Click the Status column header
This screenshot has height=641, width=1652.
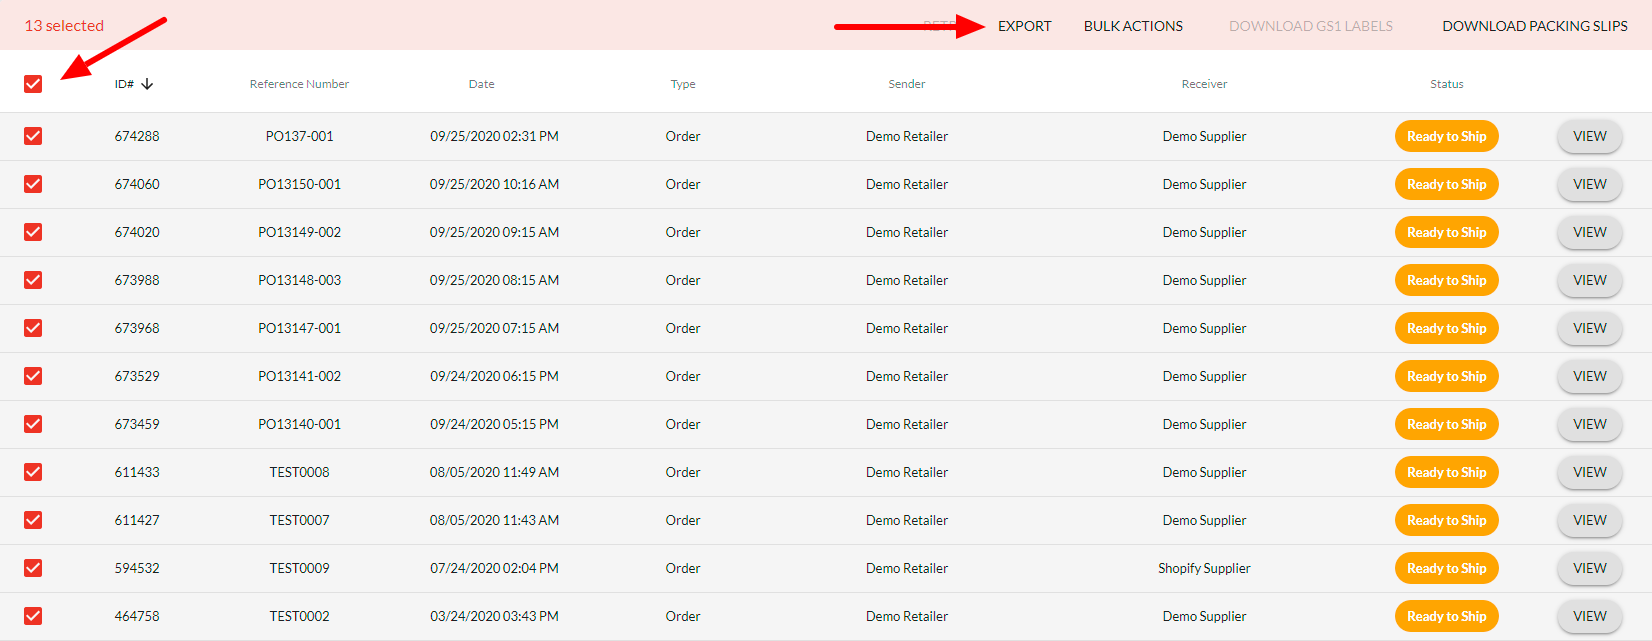pyautogui.click(x=1446, y=84)
